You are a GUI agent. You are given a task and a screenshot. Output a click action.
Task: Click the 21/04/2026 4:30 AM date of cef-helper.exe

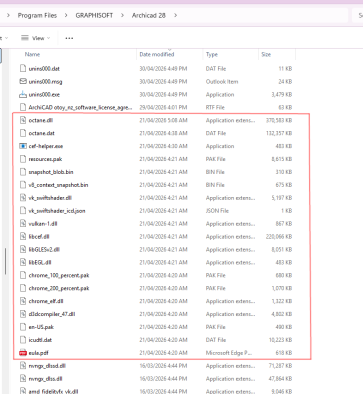[163, 146]
